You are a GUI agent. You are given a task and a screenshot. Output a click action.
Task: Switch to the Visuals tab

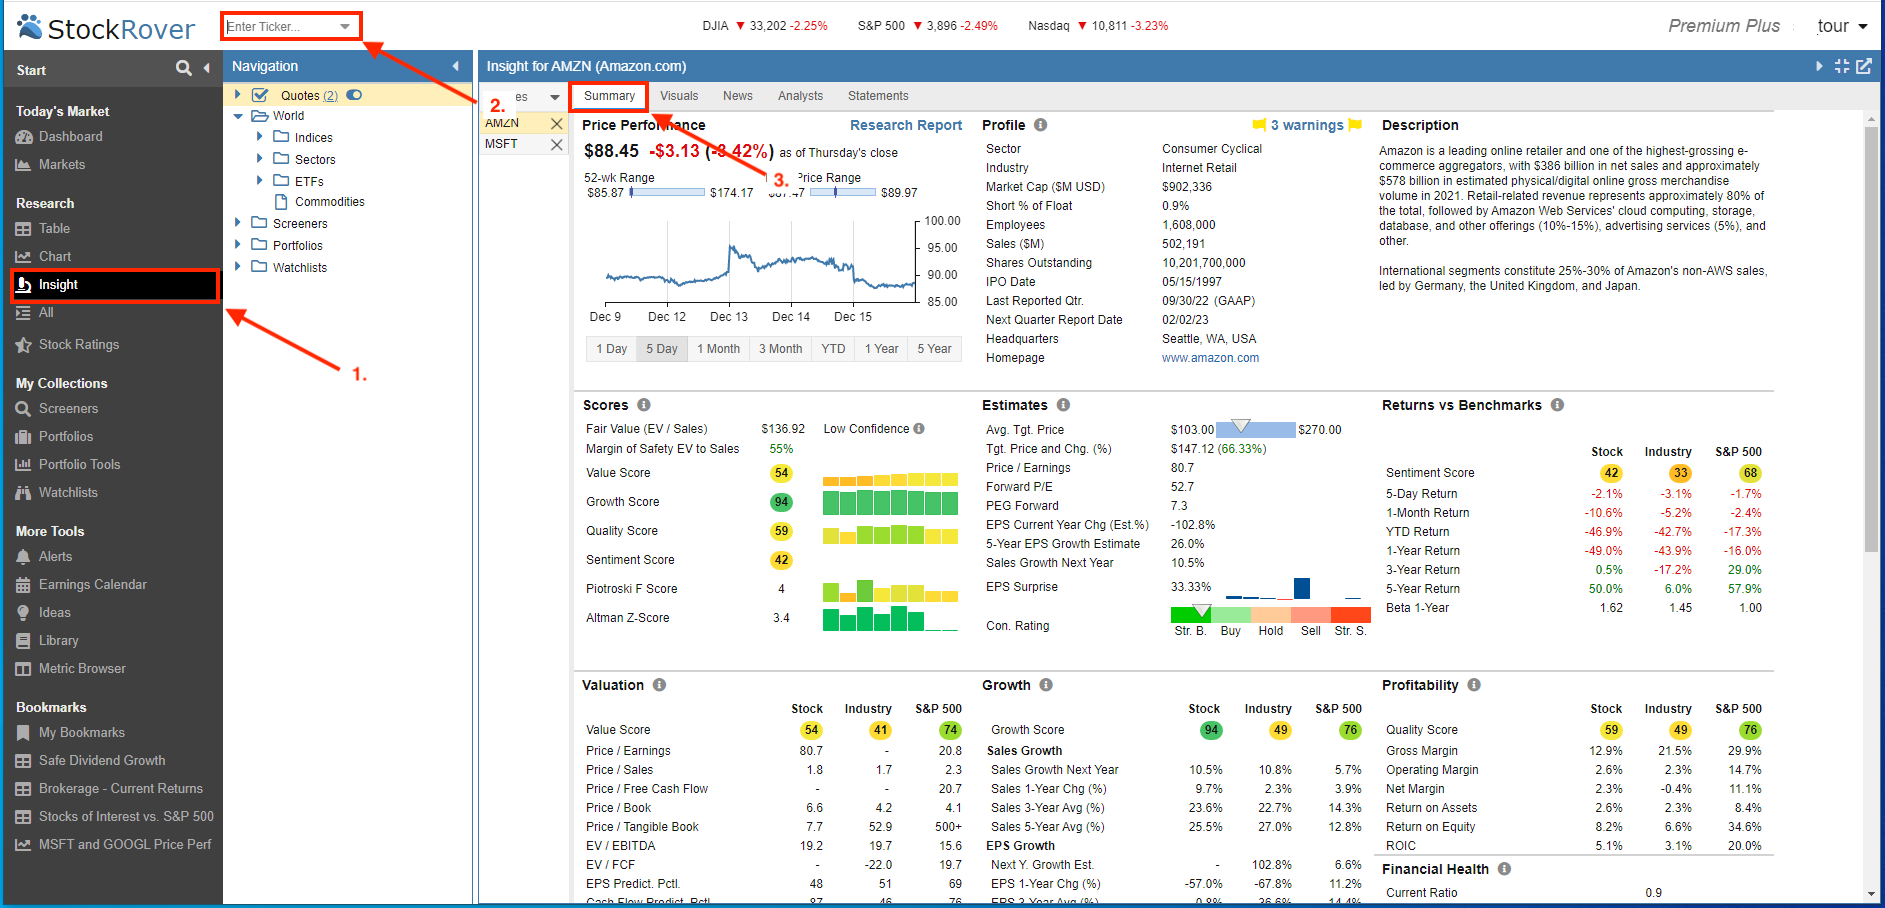679,96
